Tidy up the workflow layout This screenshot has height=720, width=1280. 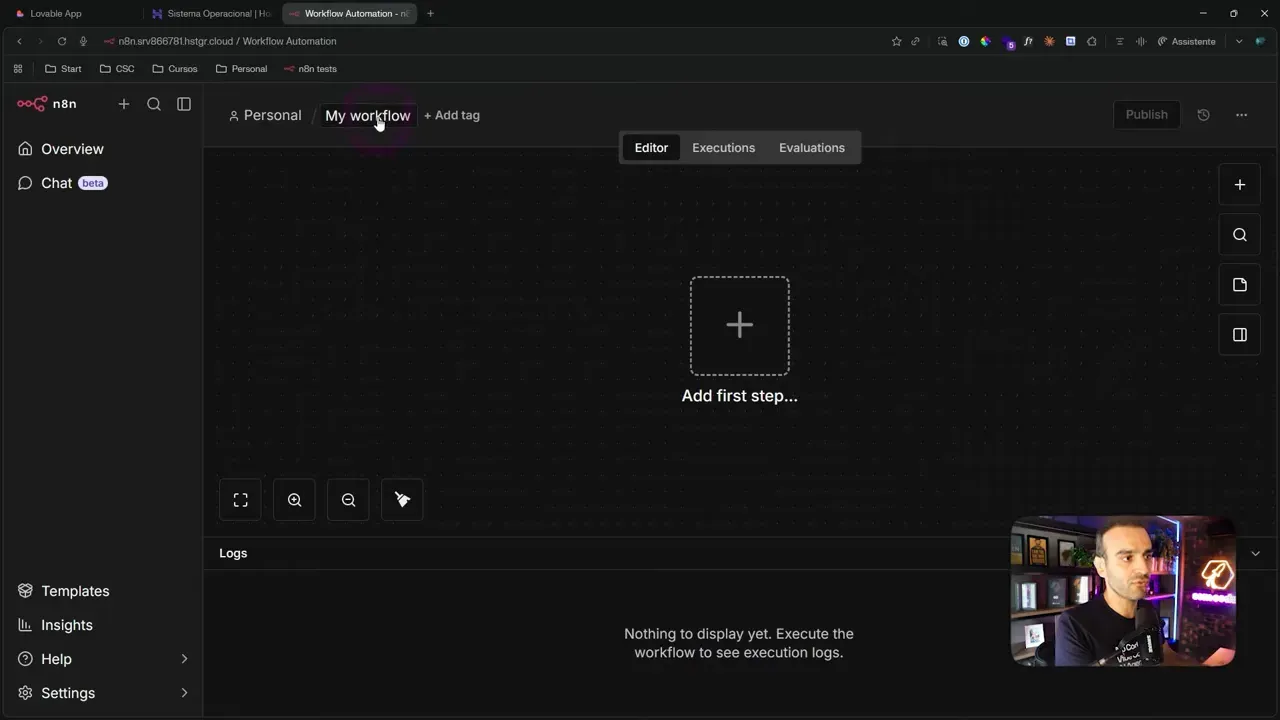click(x=402, y=499)
